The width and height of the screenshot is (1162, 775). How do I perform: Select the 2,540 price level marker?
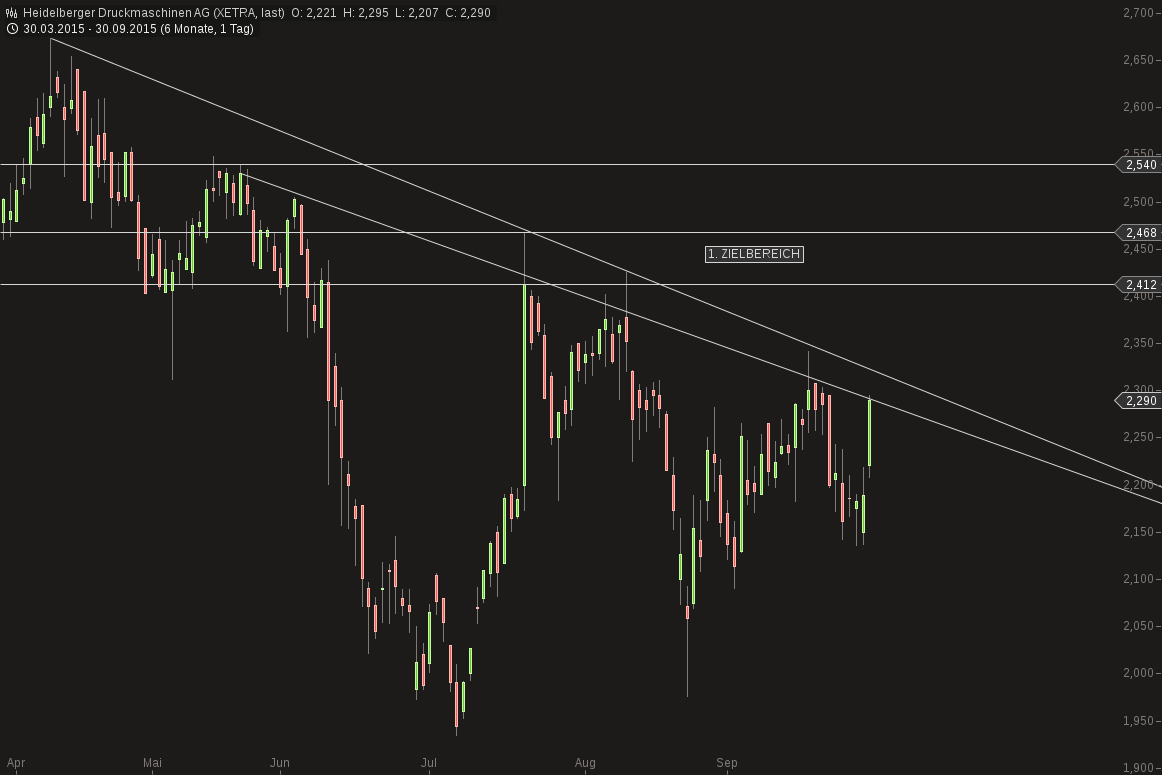coord(1138,164)
